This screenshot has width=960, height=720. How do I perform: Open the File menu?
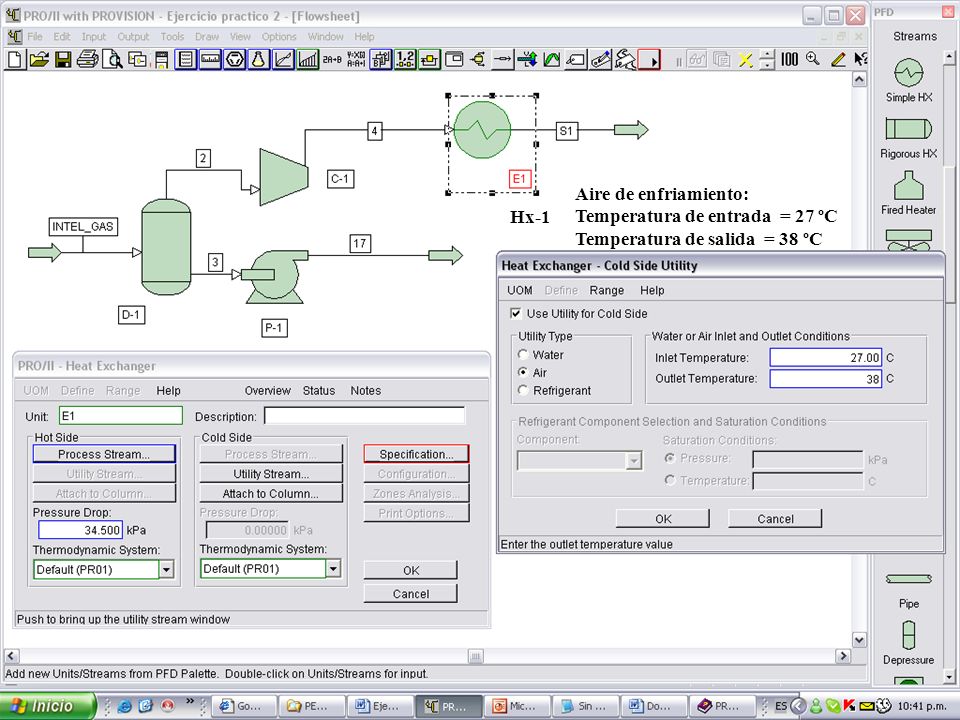pos(35,37)
